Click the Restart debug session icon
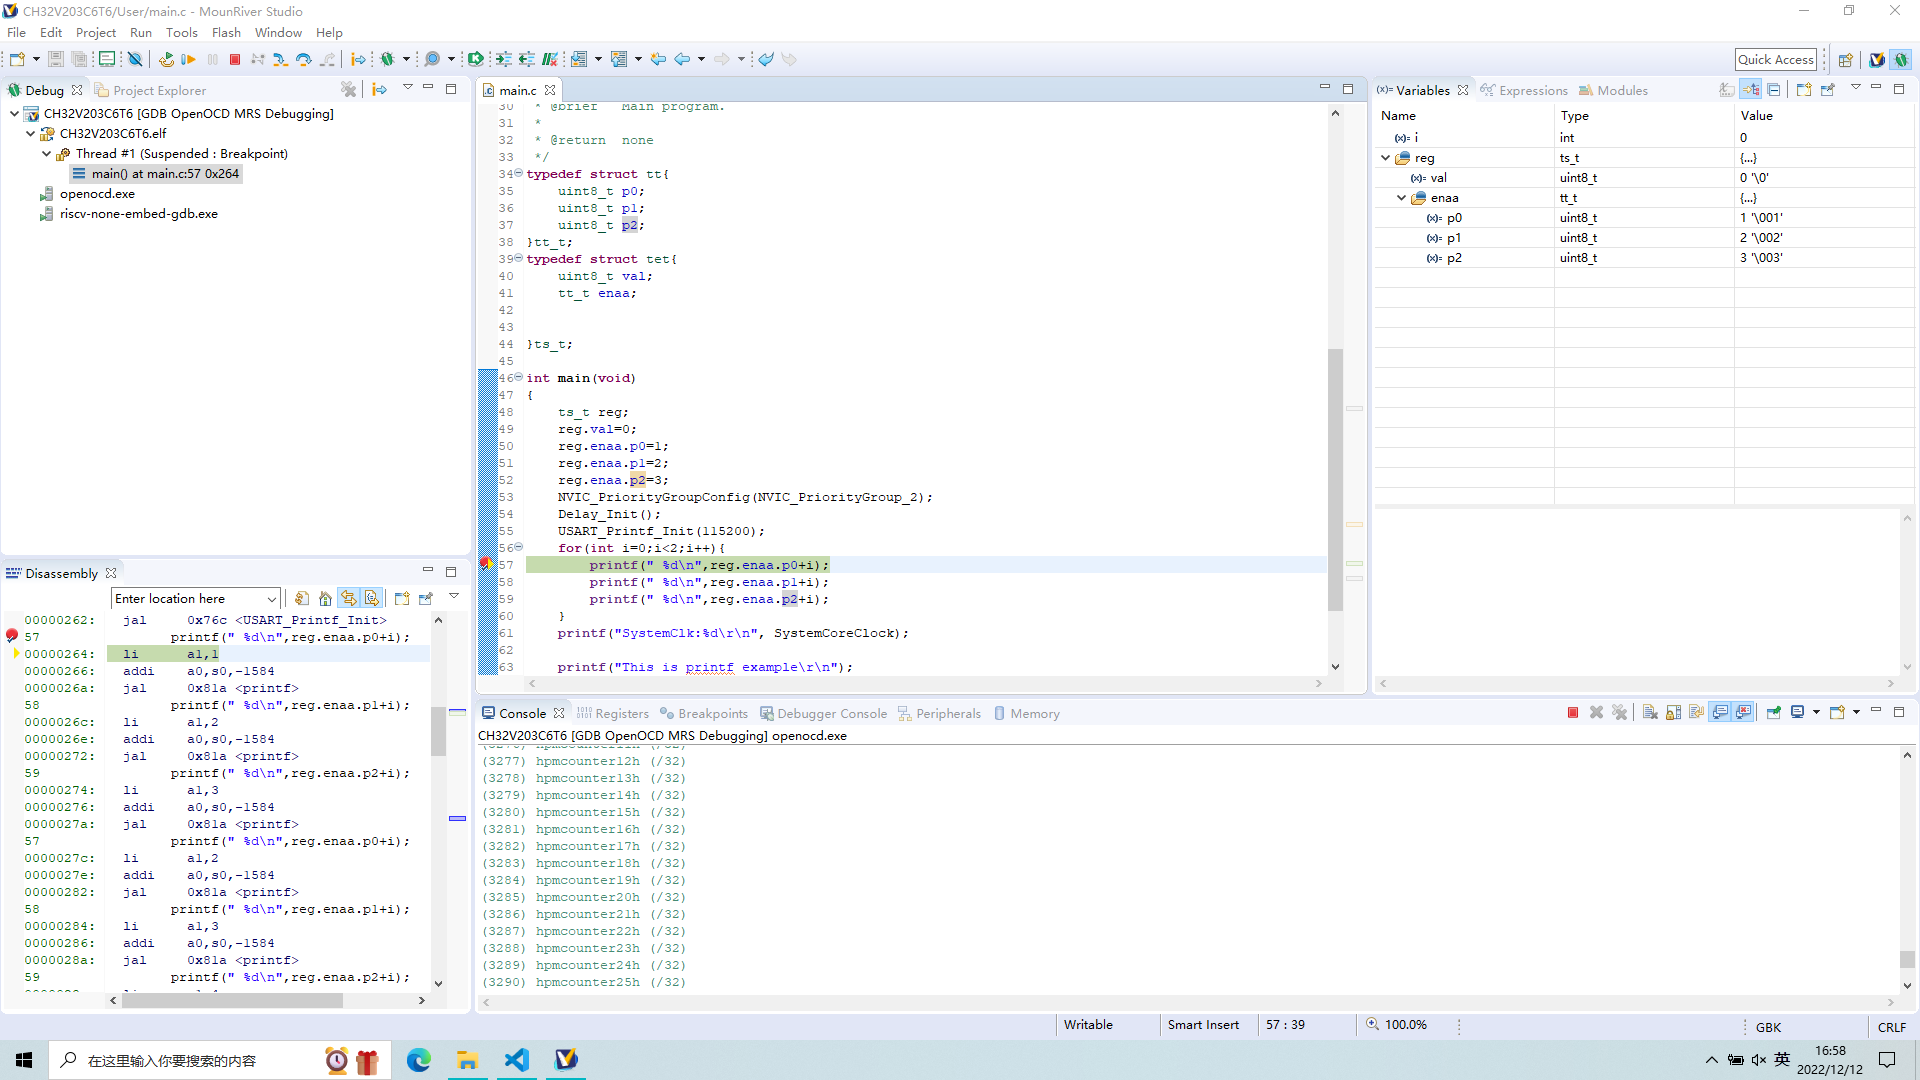The height and width of the screenshot is (1080, 1920). pyautogui.click(x=166, y=60)
